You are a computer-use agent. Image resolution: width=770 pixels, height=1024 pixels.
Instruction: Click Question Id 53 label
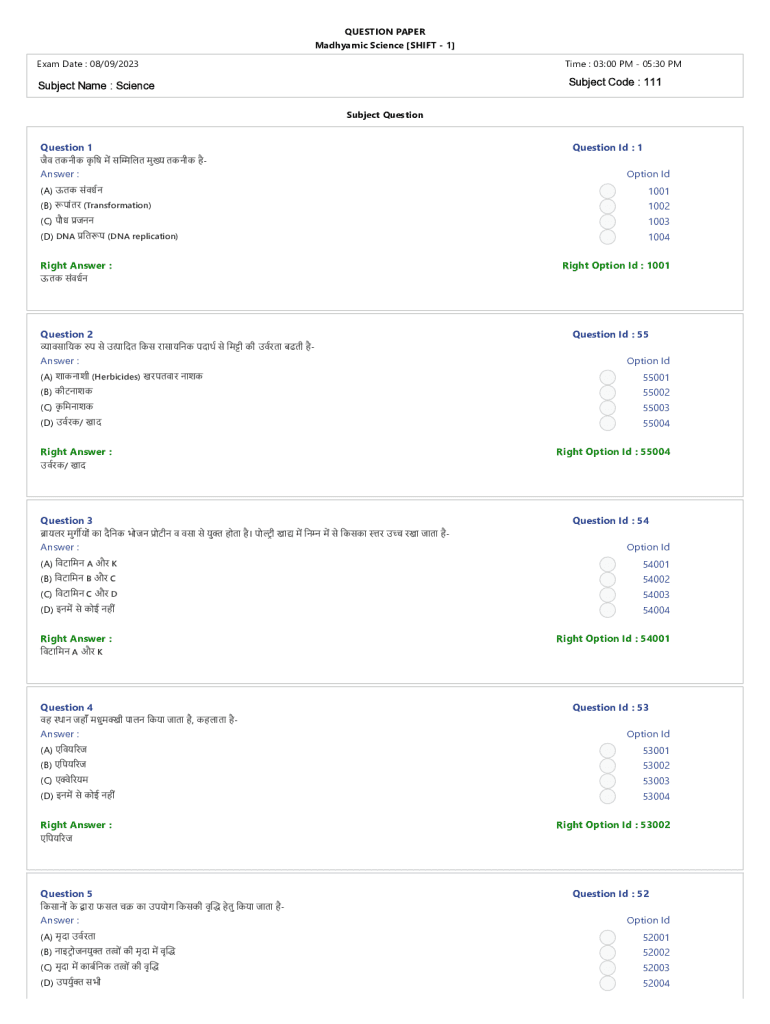tap(611, 707)
